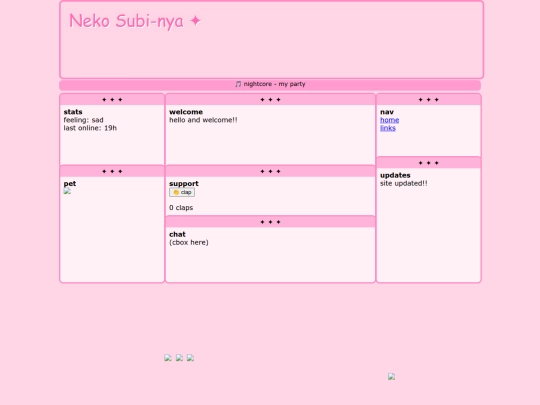Viewport: 540px width, 405px height.
Task: Click the nav heading
Action: [387, 112]
